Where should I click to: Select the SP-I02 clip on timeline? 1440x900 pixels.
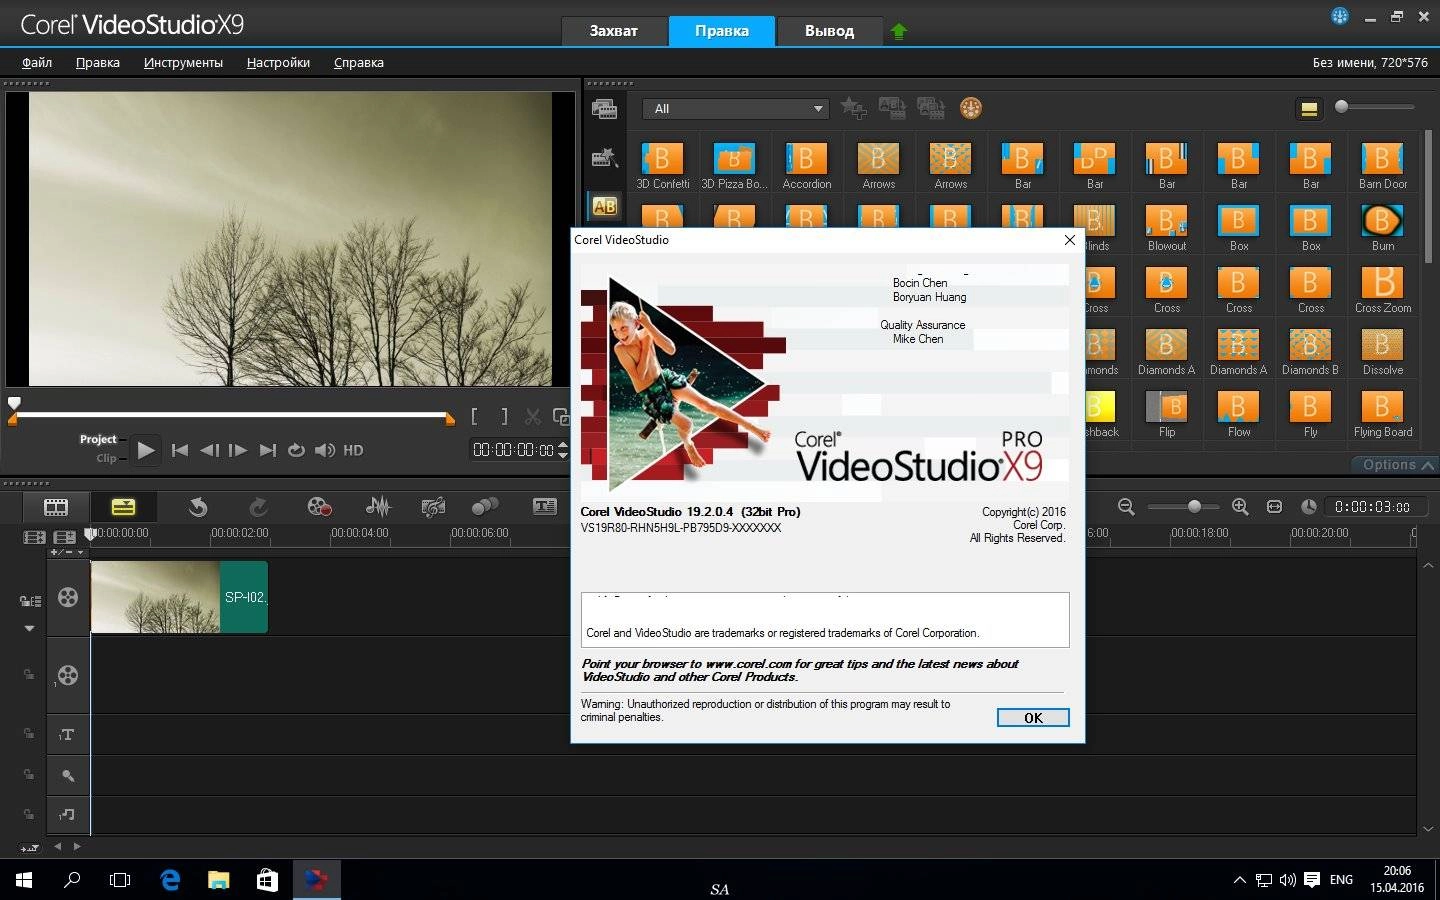[x=179, y=597]
